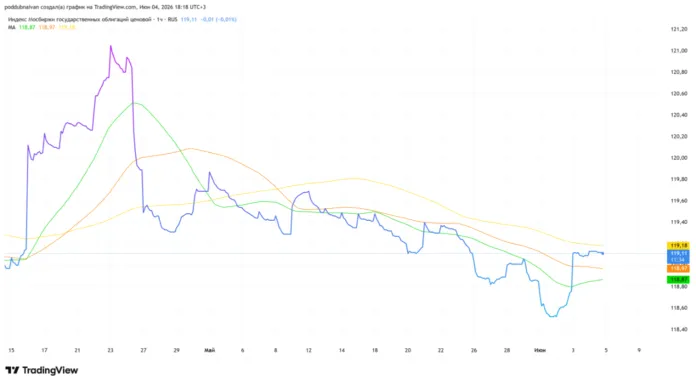This screenshot has height=384, width=696.
Task: Click date label 20 on the time axis
Action: (x=407, y=350)
